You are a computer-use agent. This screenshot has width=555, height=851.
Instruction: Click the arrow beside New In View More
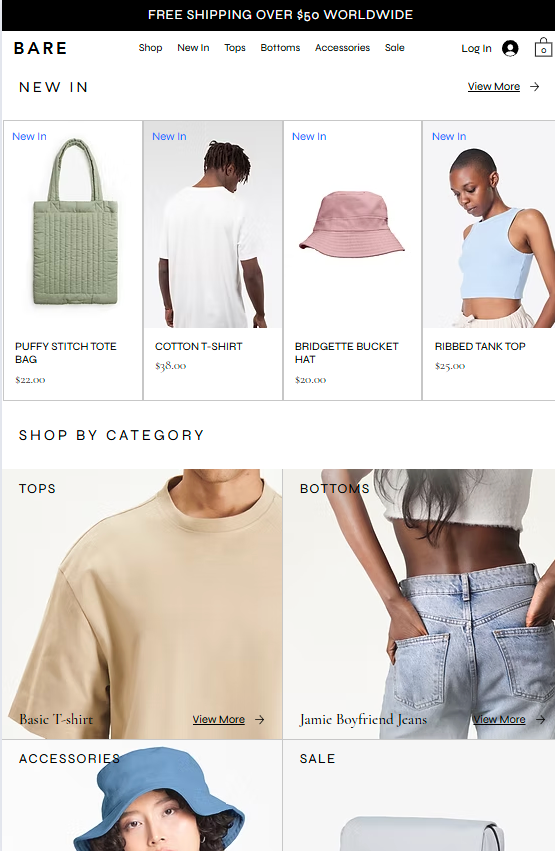tap(534, 87)
